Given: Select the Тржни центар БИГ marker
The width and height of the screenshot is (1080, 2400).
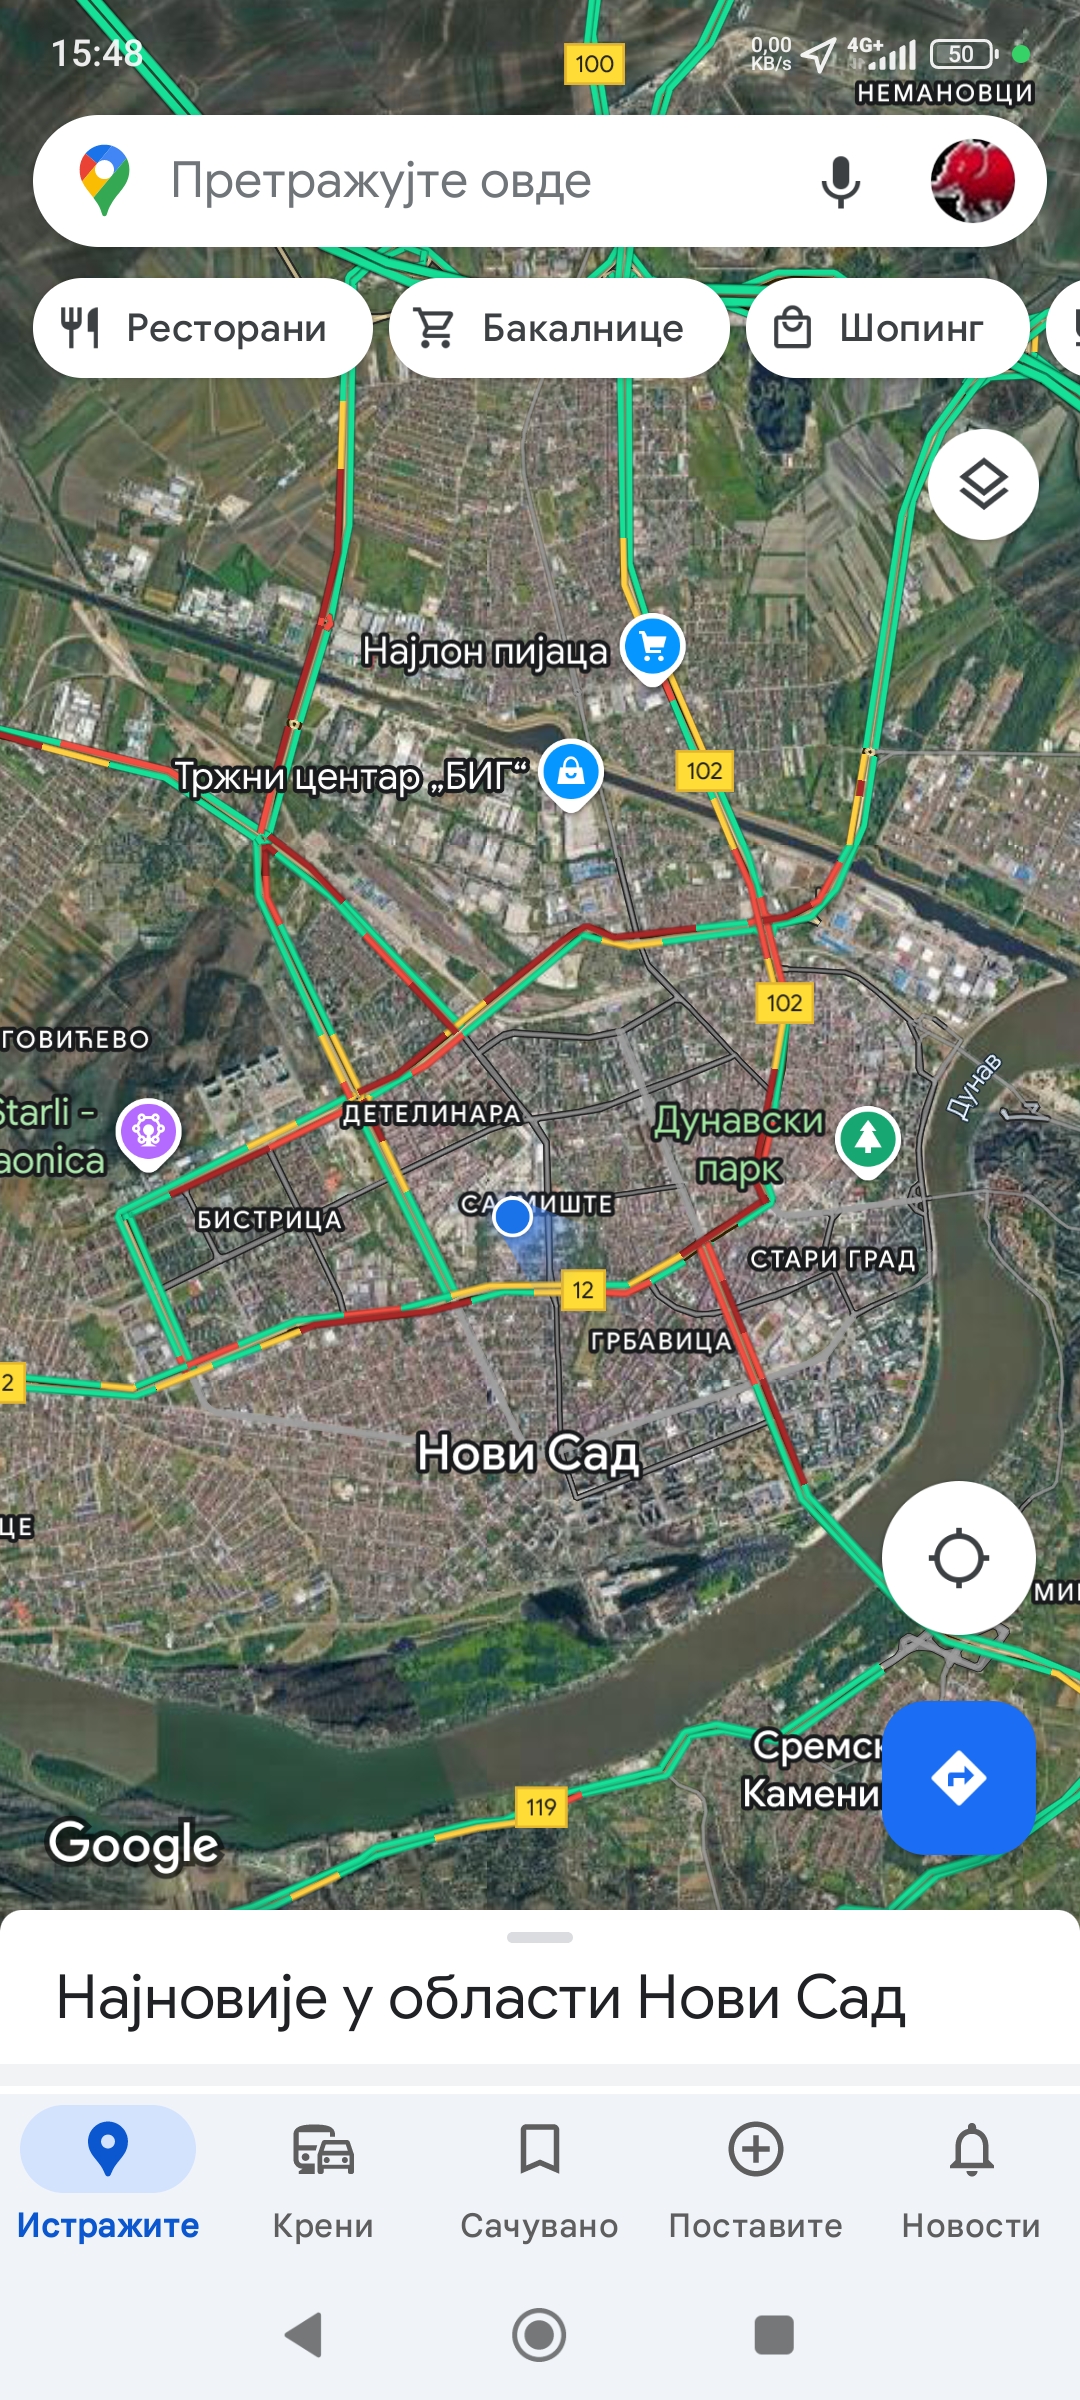Looking at the screenshot, I should pyautogui.click(x=571, y=774).
